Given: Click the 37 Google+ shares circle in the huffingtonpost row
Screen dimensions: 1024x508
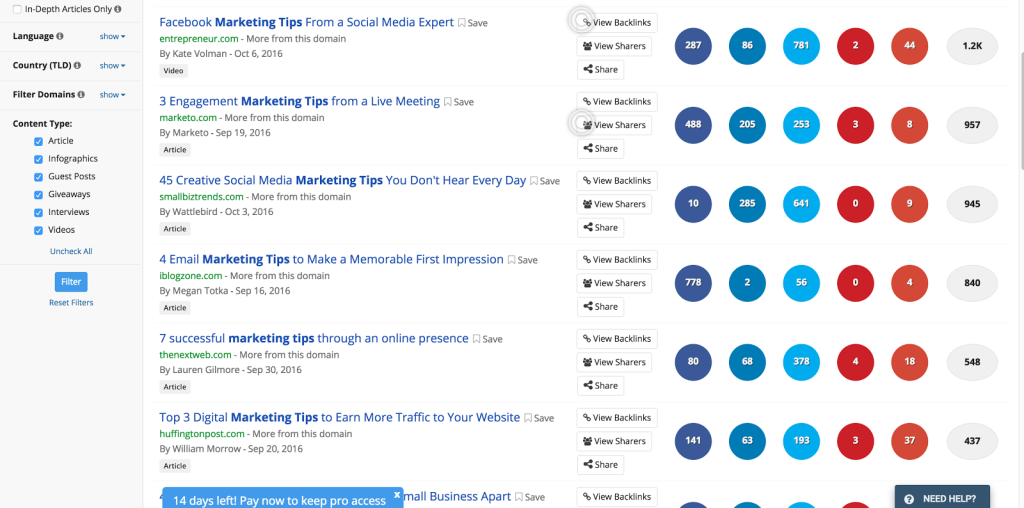Looking at the screenshot, I should pos(910,441).
